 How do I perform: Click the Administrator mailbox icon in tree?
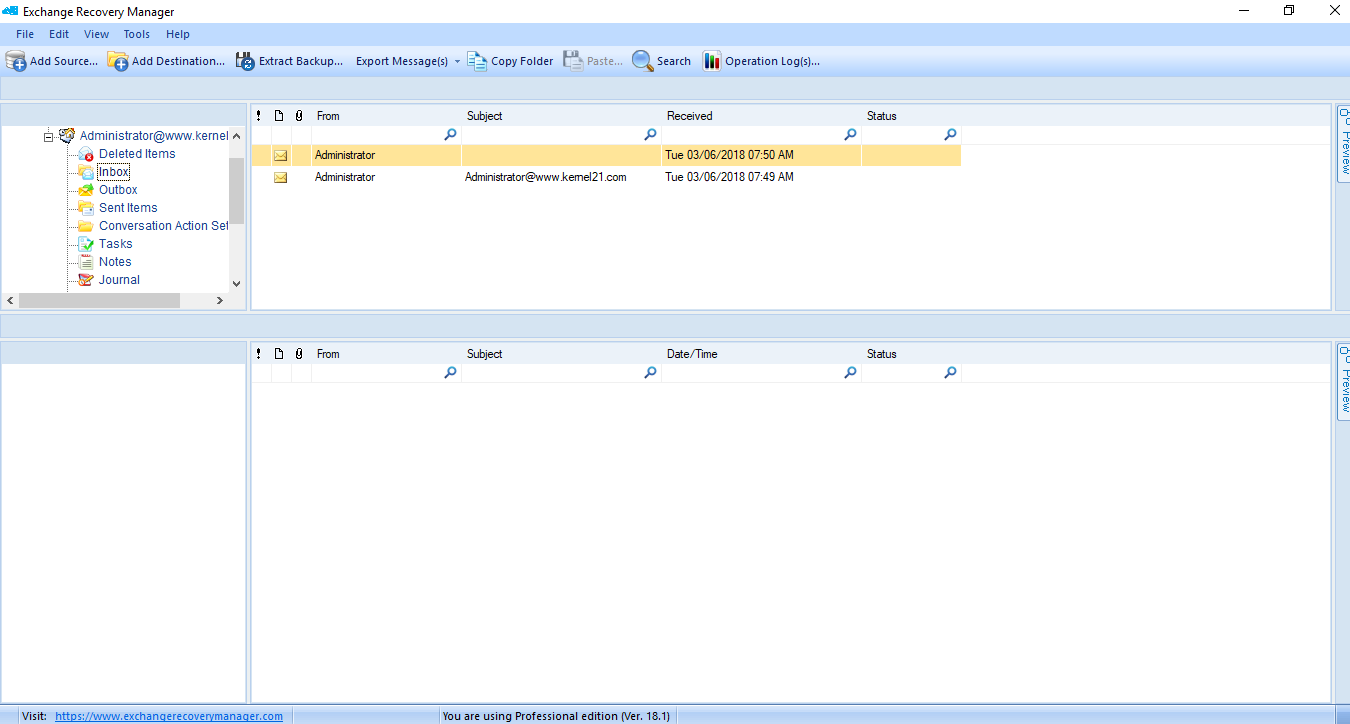67,136
